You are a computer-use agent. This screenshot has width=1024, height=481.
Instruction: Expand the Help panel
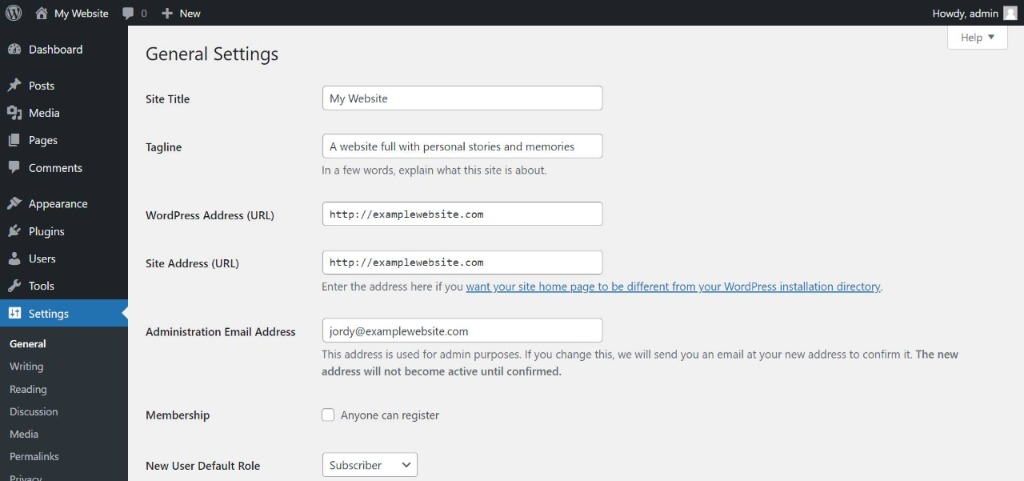977,37
